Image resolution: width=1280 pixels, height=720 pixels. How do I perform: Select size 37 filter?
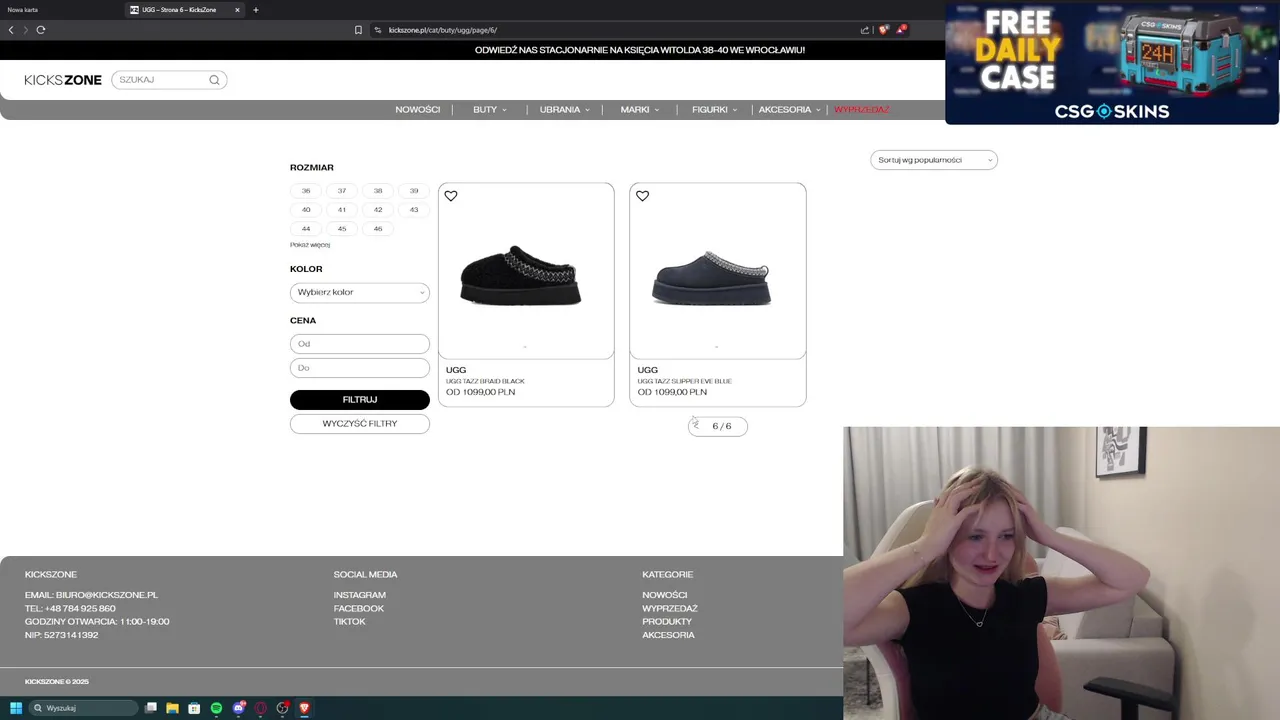coord(342,190)
